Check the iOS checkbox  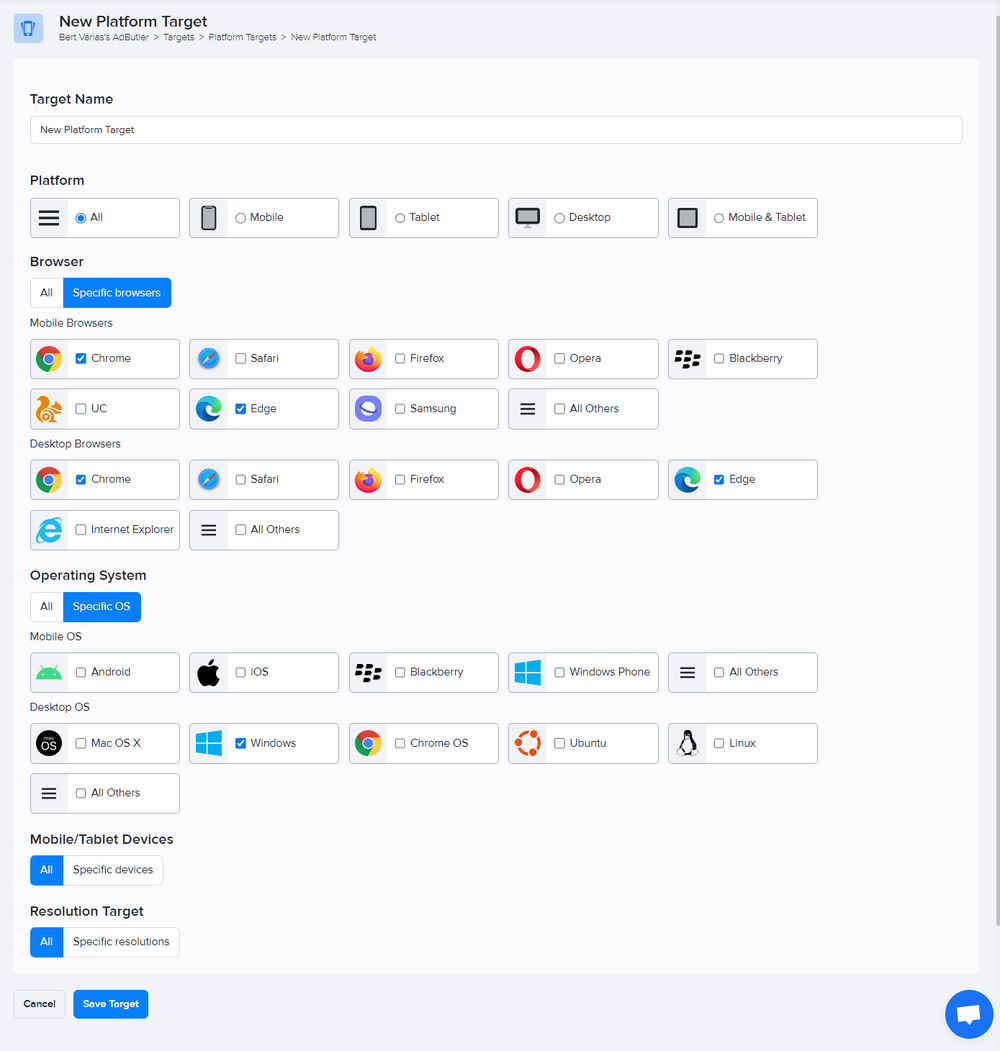click(x=240, y=672)
